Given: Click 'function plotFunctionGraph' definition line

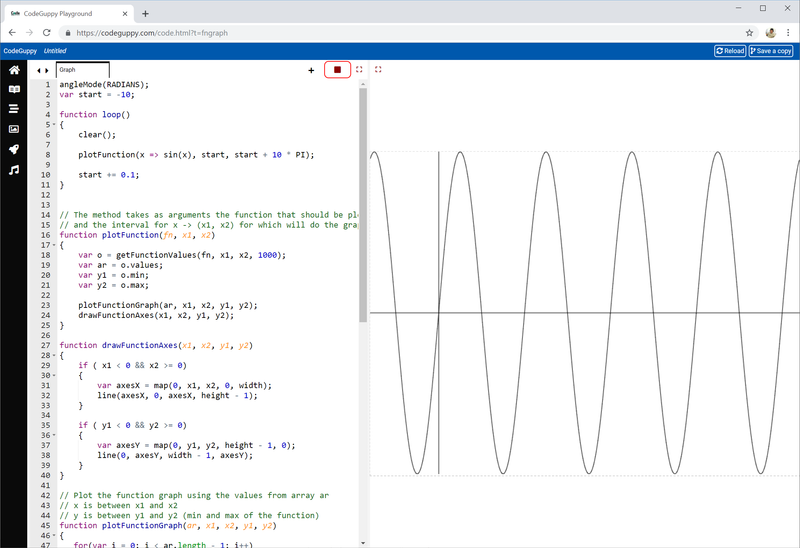Looking at the screenshot, I should [168, 526].
